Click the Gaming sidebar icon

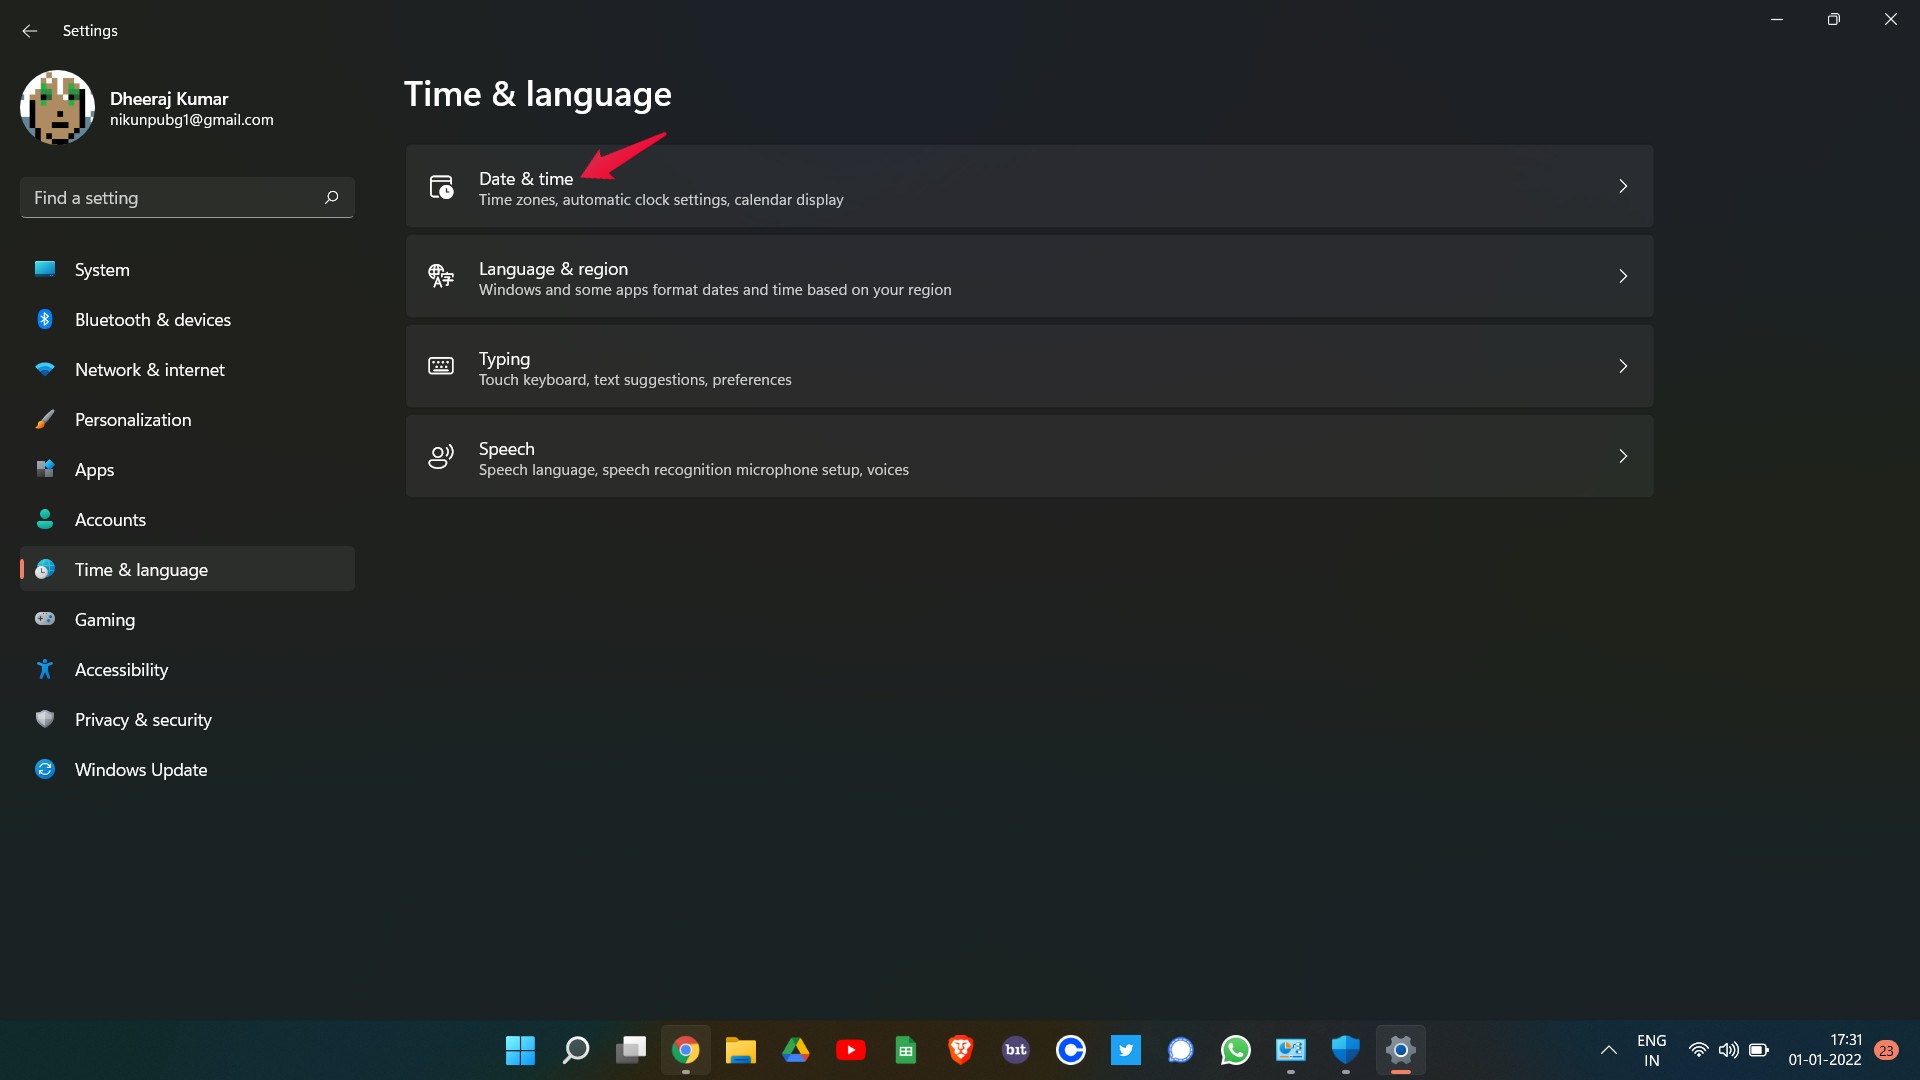pos(45,617)
